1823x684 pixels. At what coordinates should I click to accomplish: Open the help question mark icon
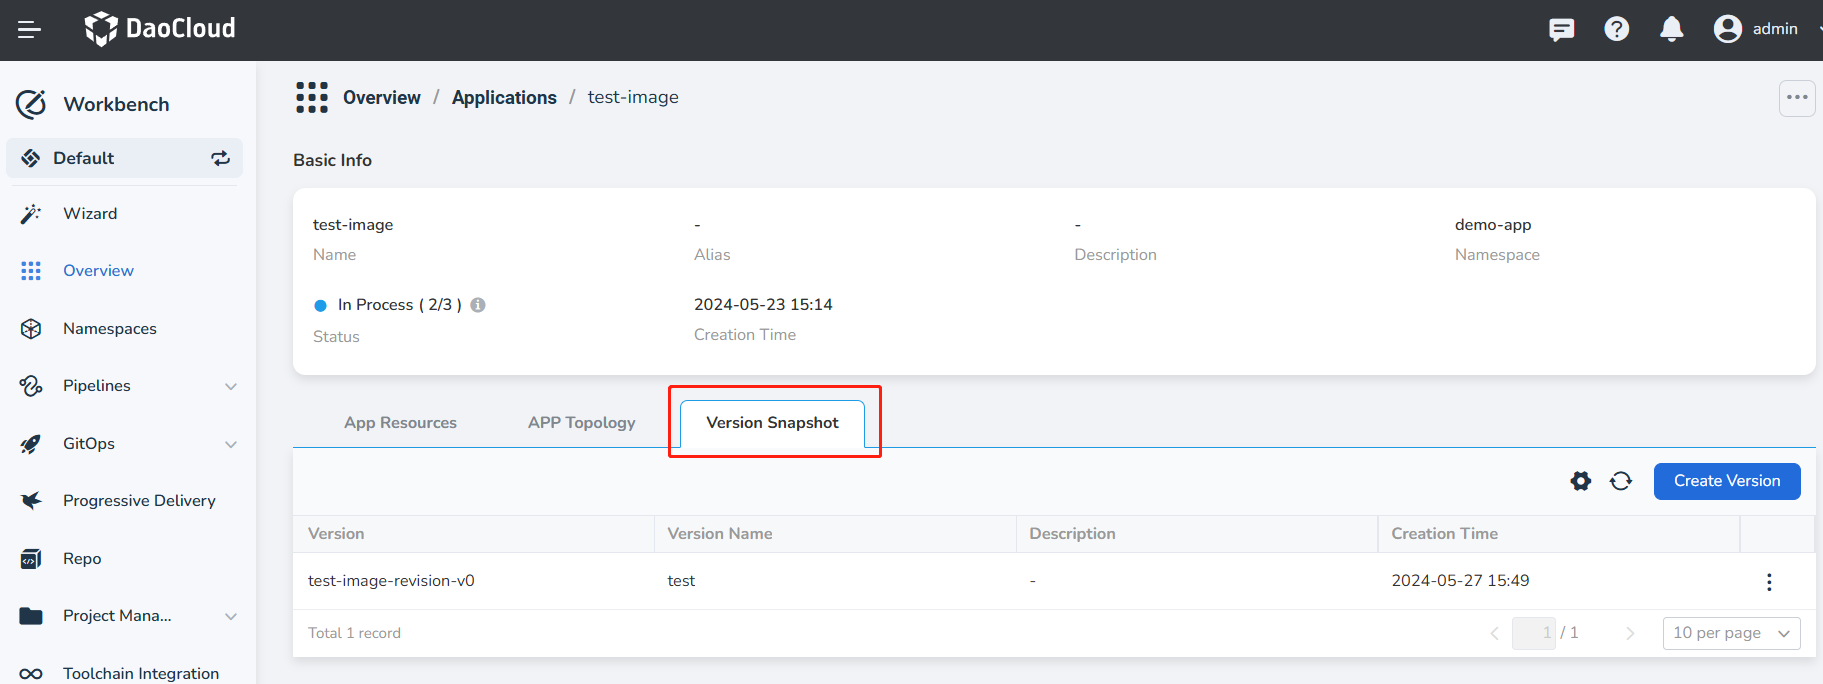pos(1616,30)
